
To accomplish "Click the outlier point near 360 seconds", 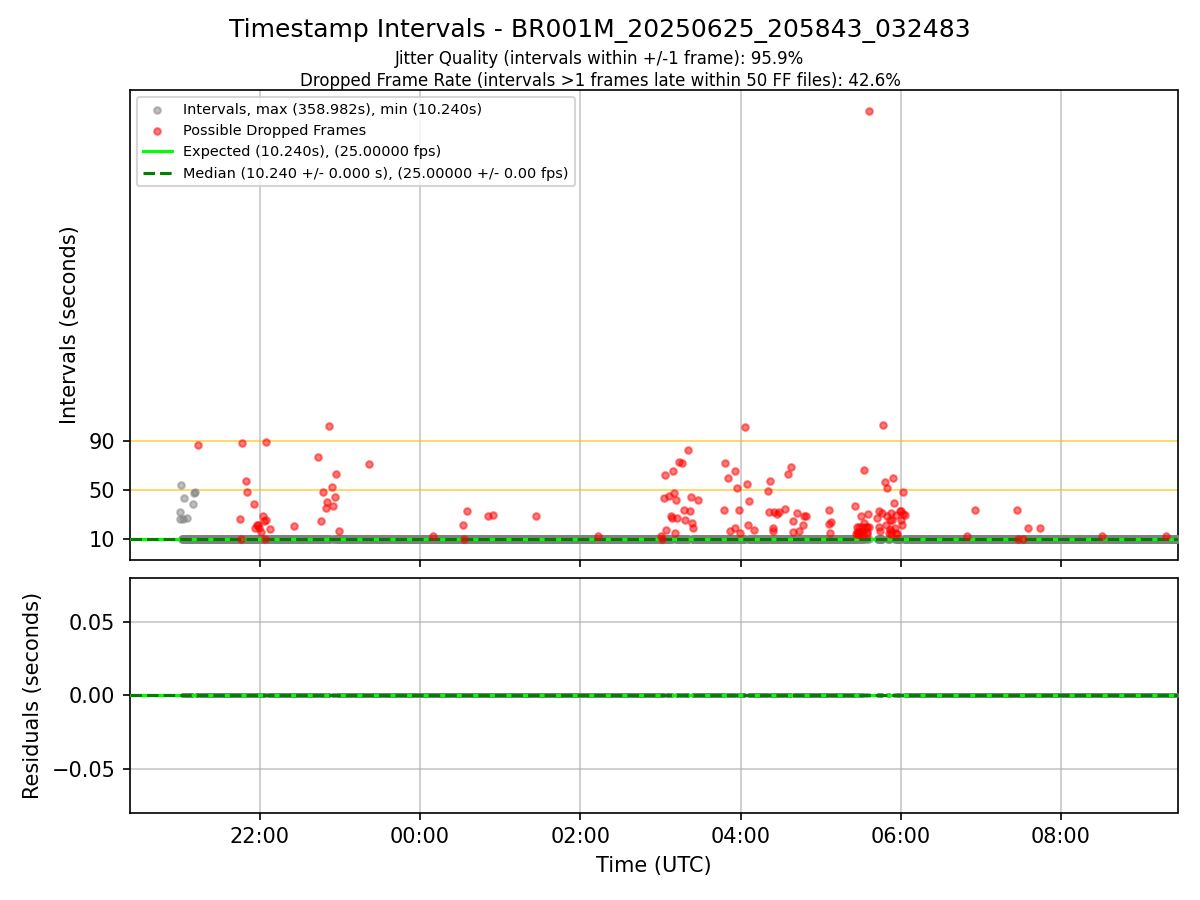I will pos(869,111).
